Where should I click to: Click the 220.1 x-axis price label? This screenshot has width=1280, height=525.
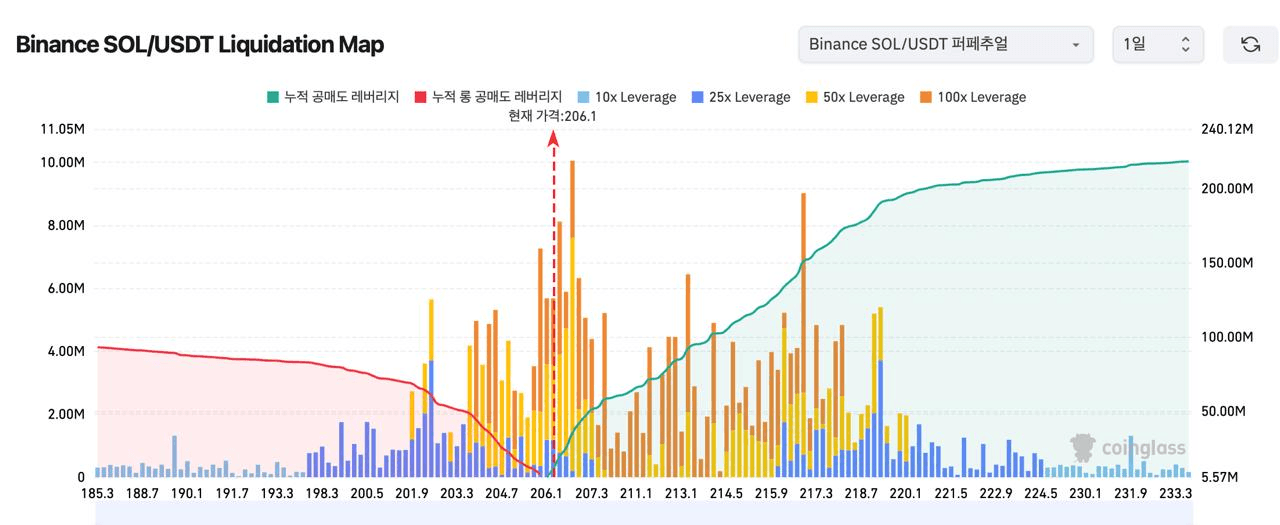(x=905, y=493)
